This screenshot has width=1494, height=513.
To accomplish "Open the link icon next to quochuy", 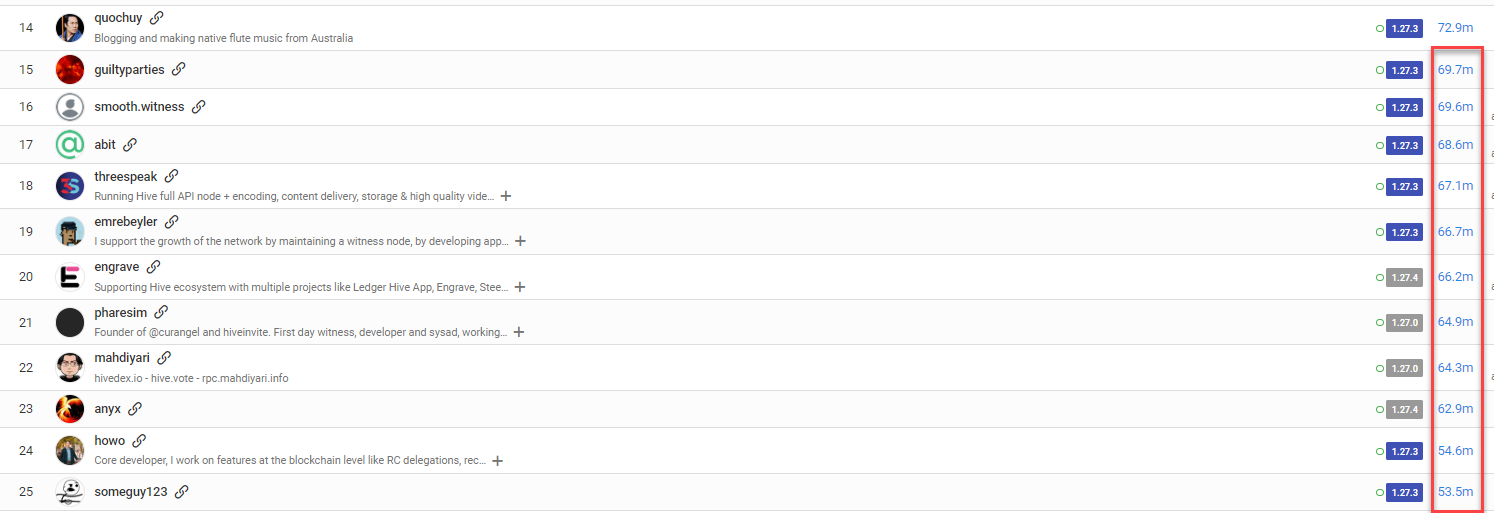I will click(156, 18).
